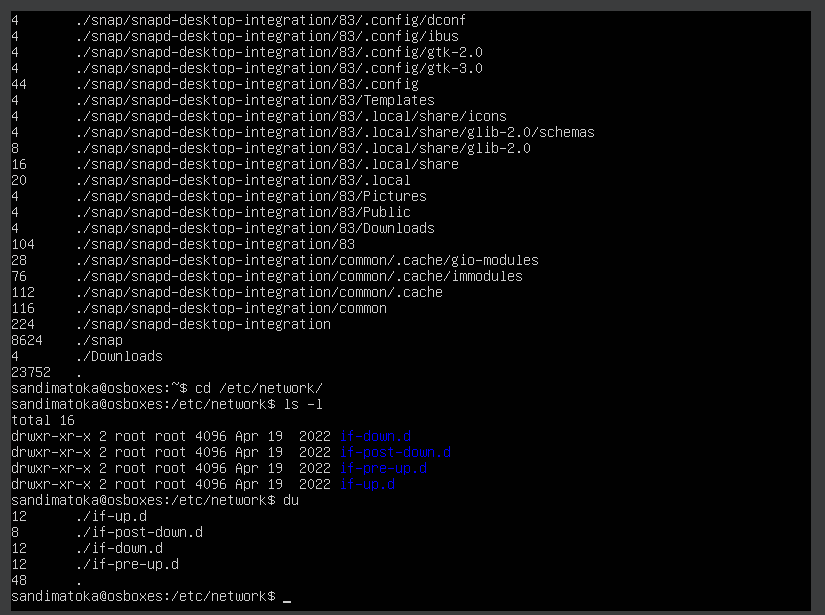The width and height of the screenshot is (825, 615).
Task: Click the path ending in glib-2.0/schemas
Action: tap(335, 132)
